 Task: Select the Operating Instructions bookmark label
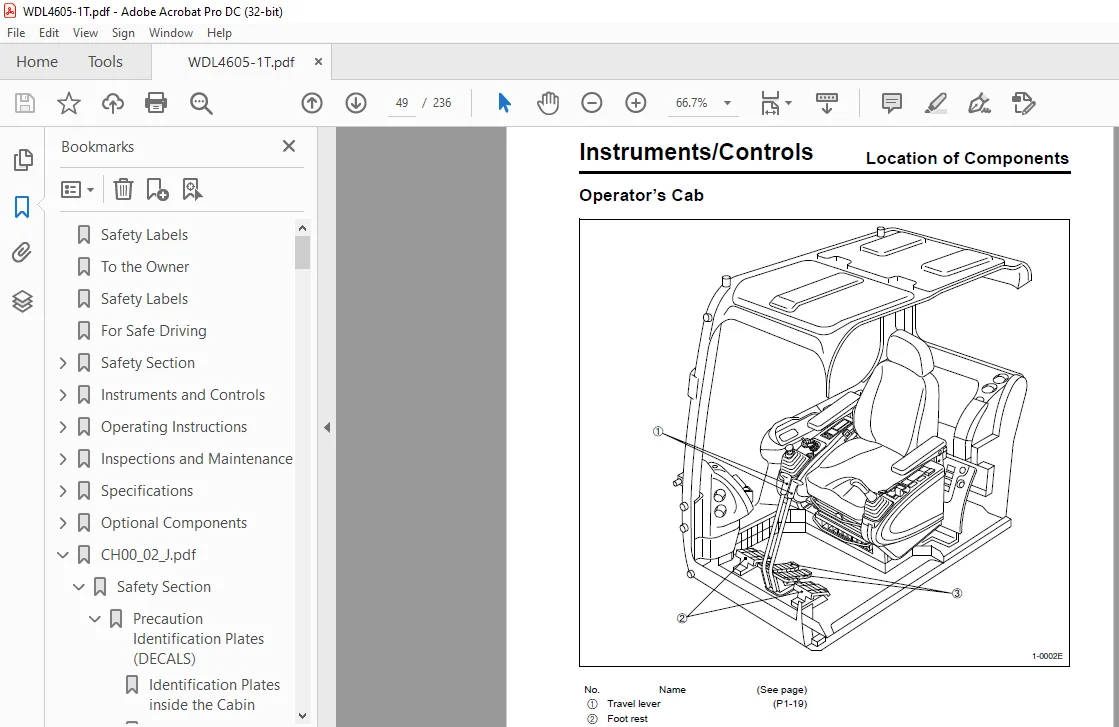click(173, 427)
